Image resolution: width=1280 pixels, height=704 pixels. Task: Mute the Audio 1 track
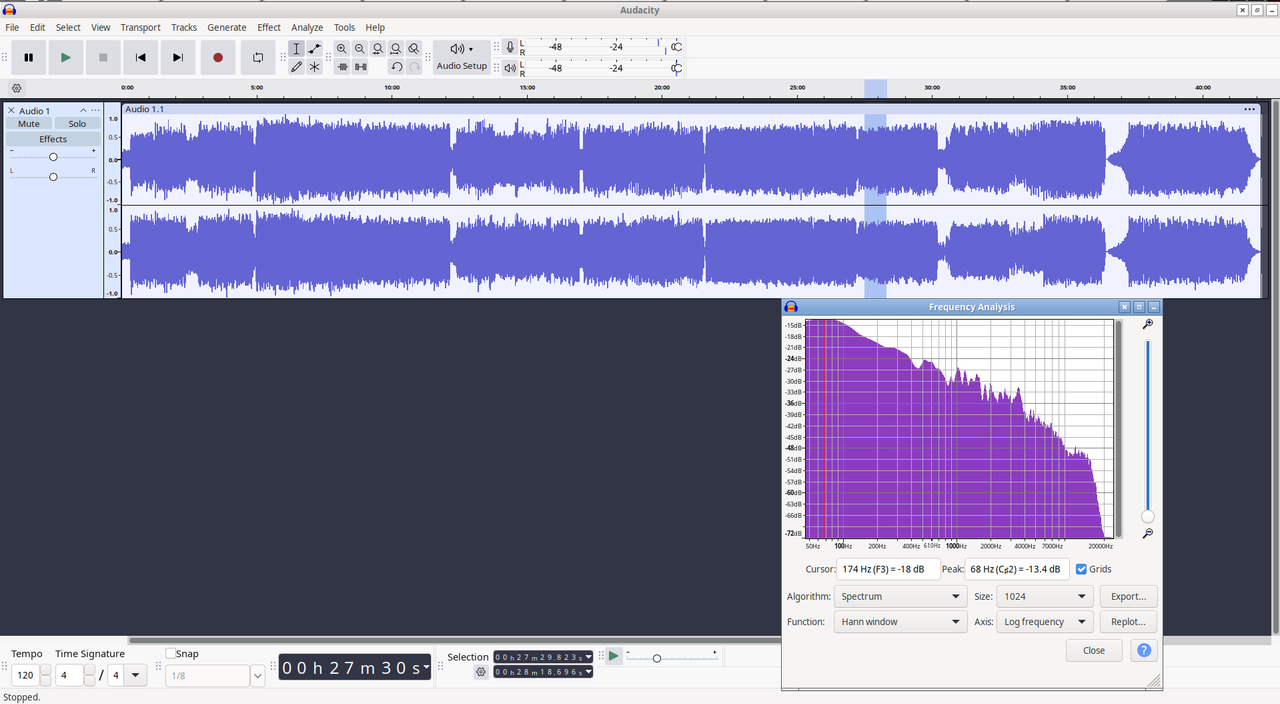tap(29, 124)
